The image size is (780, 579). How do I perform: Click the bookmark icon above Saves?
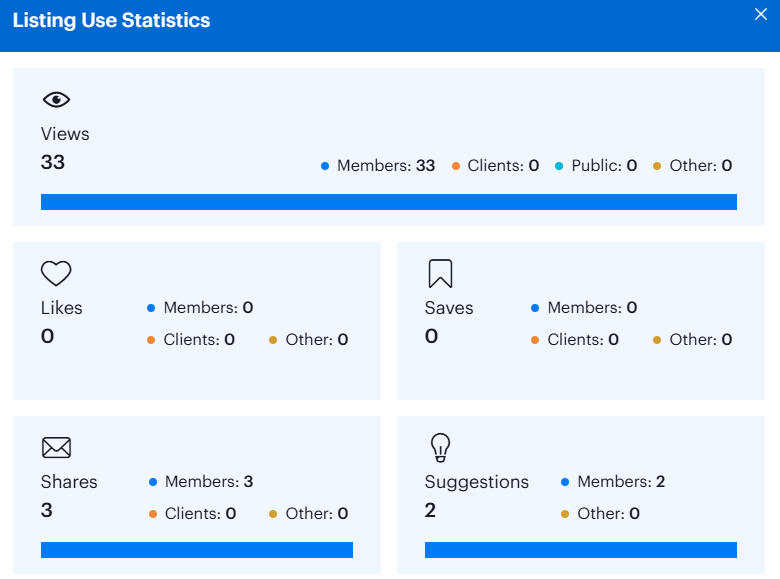440,273
